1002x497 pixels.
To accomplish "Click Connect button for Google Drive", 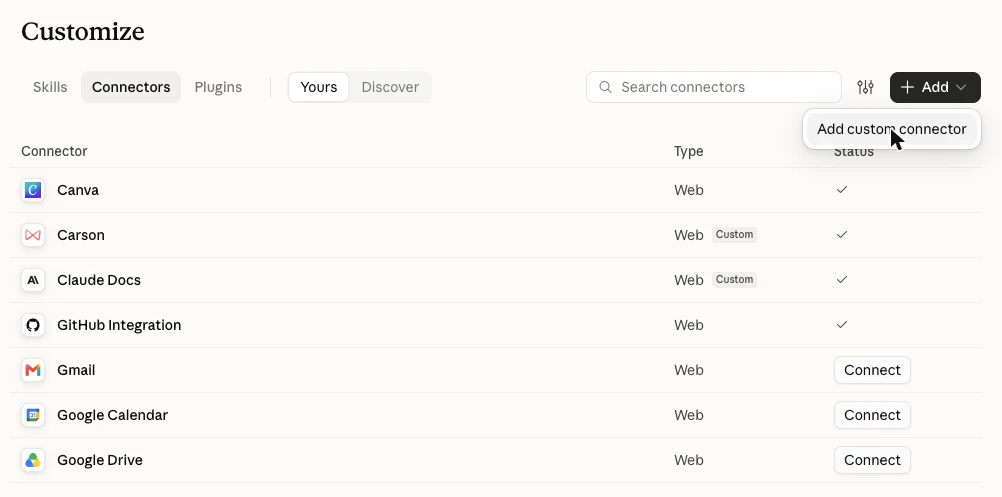I will click(872, 460).
